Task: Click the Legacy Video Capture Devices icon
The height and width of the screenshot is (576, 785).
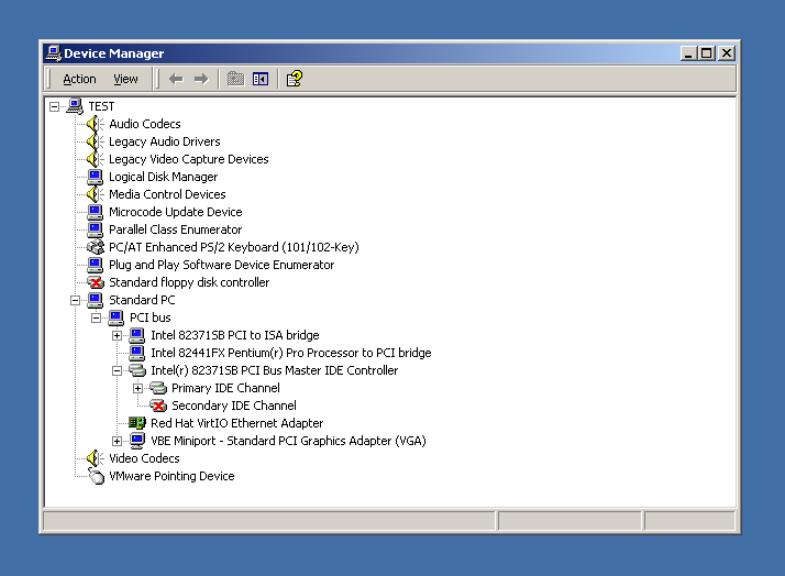Action: 95,159
